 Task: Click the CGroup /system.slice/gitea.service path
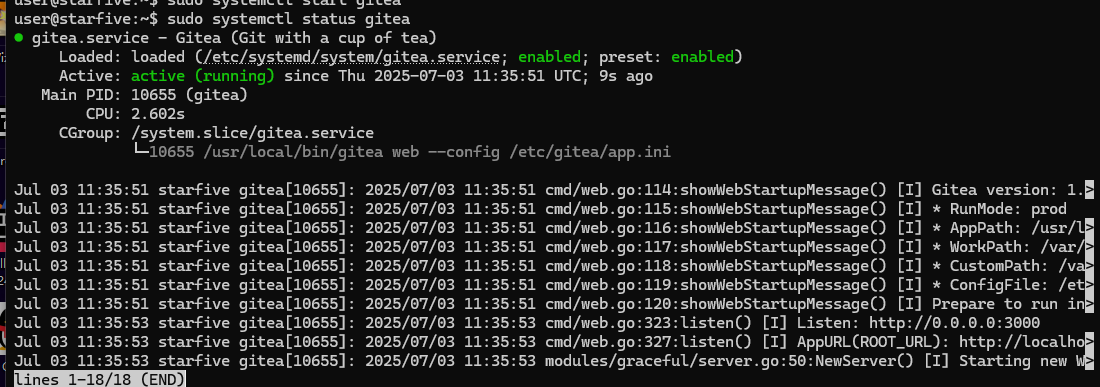click(253, 133)
